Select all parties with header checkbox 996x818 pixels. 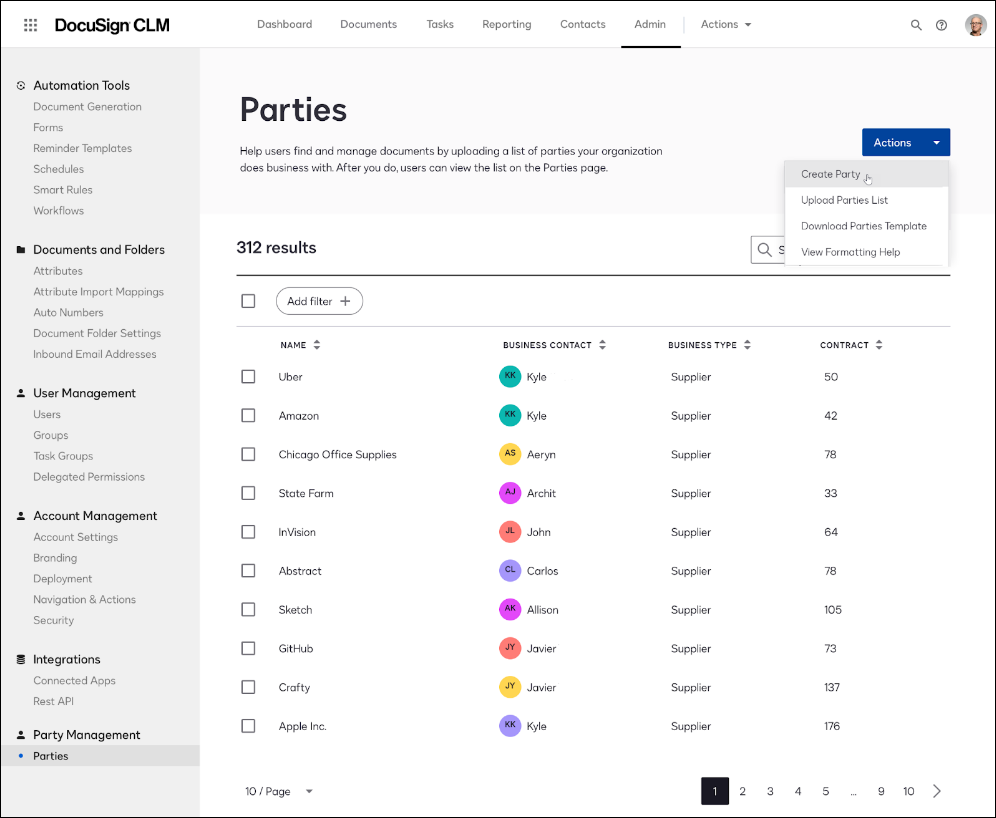(248, 301)
